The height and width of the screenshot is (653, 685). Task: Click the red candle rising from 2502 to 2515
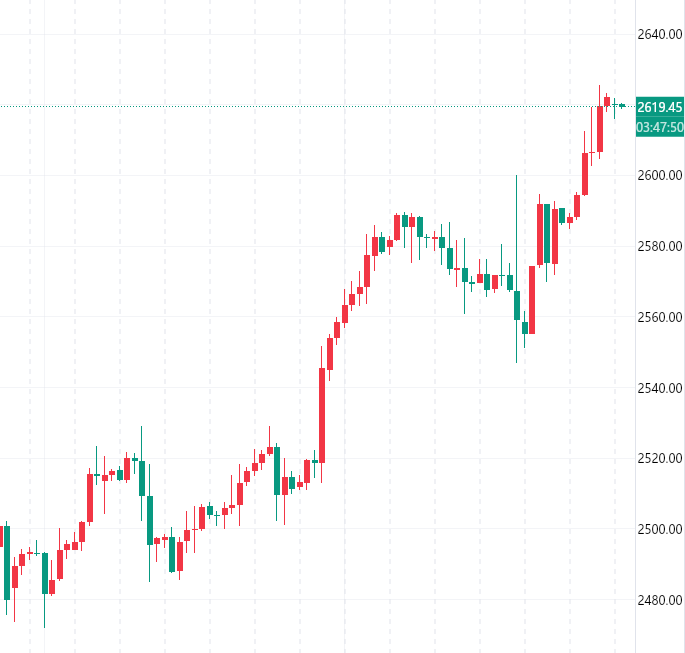tap(90, 497)
